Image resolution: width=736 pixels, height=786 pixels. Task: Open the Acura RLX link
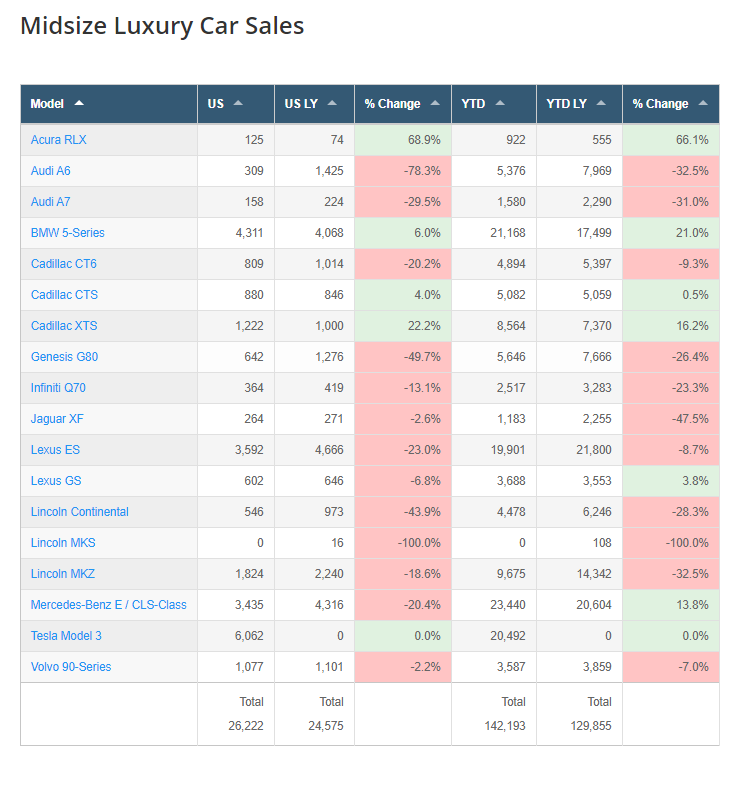pos(59,140)
